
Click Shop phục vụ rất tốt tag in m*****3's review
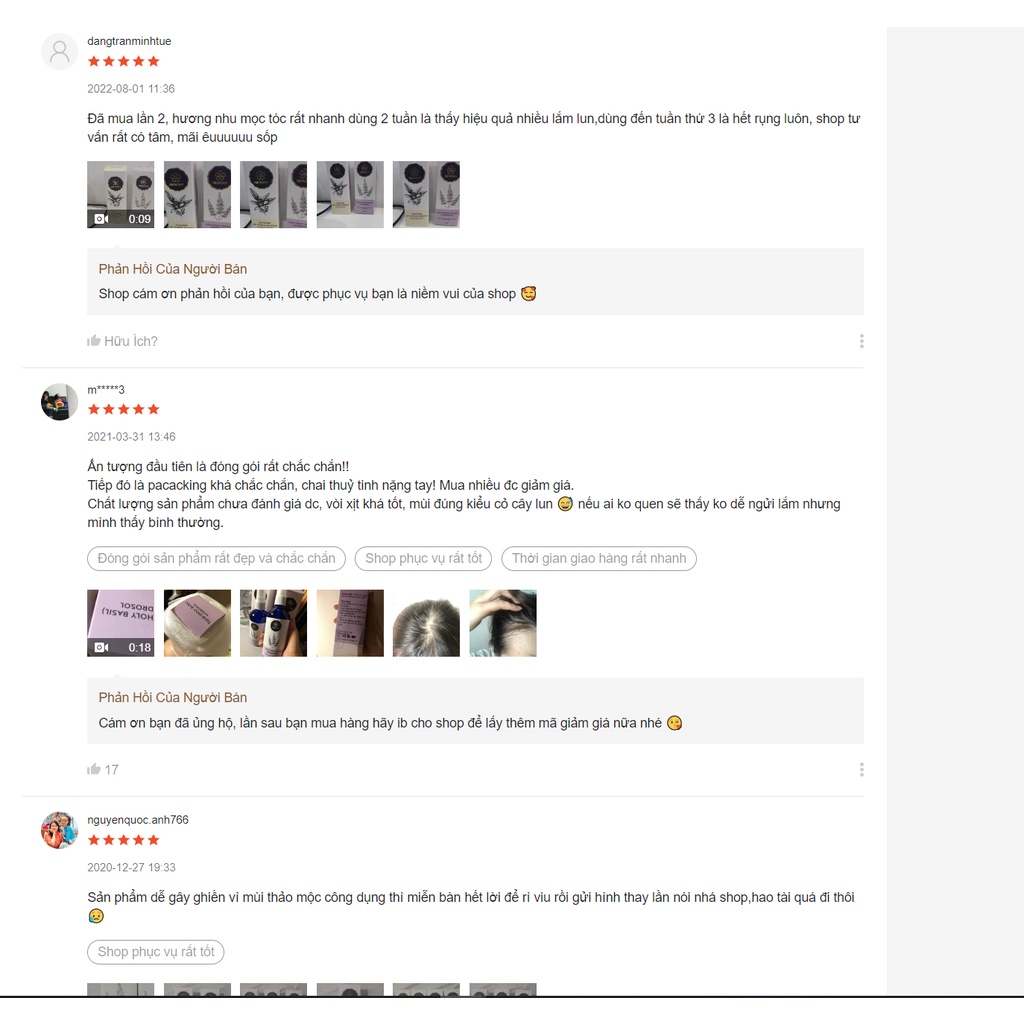[423, 558]
